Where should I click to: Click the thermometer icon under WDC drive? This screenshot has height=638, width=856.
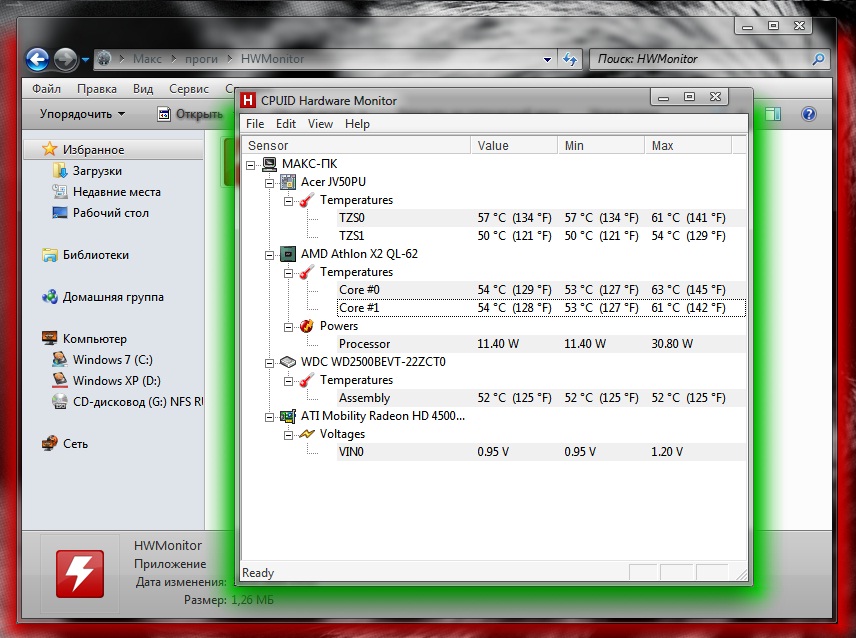coord(307,380)
